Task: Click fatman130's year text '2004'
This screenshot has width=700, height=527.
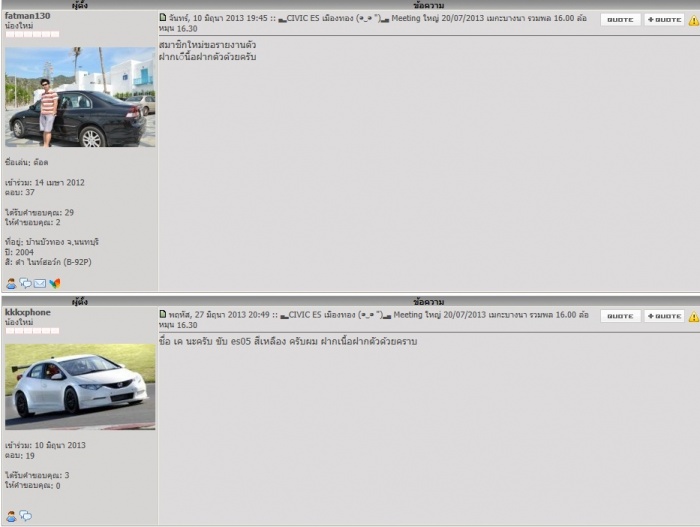Action: click(x=25, y=252)
